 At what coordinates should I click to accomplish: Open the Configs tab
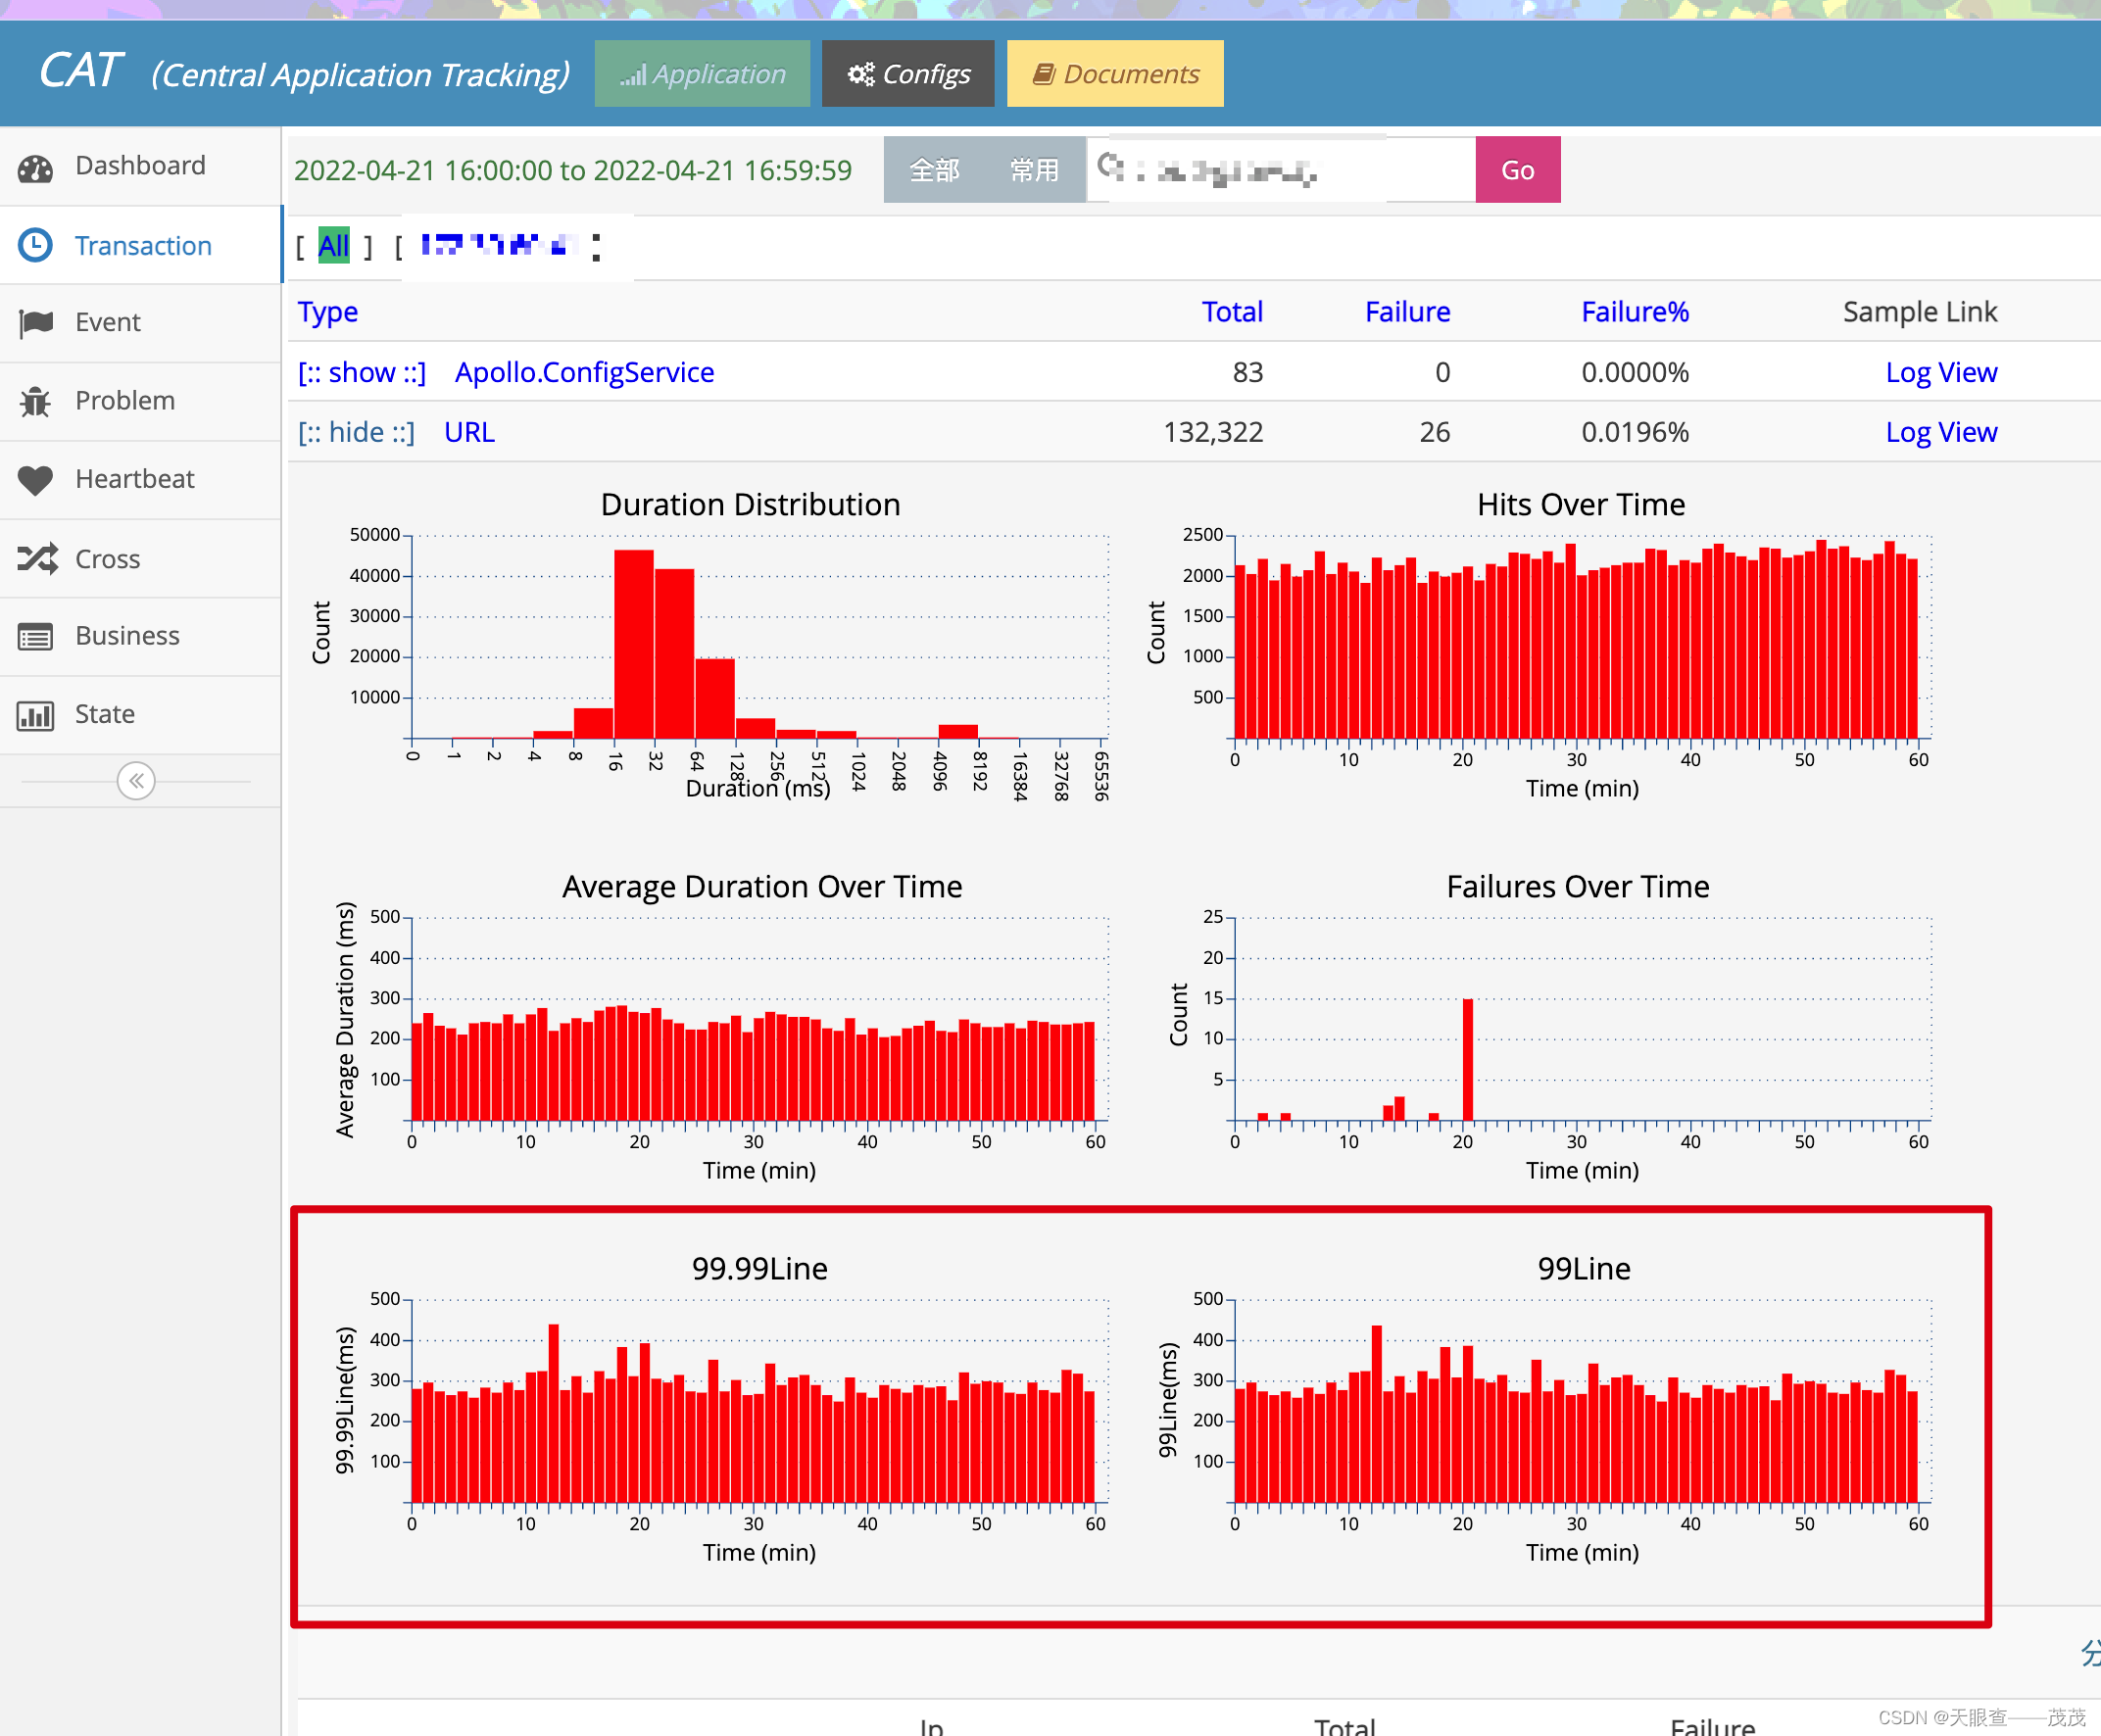pyautogui.click(x=908, y=74)
